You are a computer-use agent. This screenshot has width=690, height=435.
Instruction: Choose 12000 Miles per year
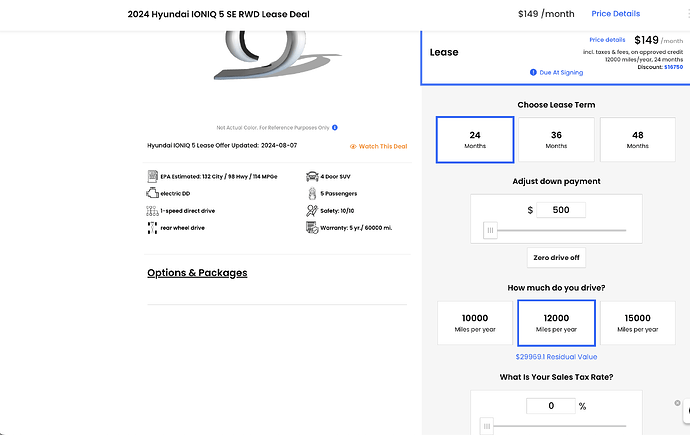556,323
